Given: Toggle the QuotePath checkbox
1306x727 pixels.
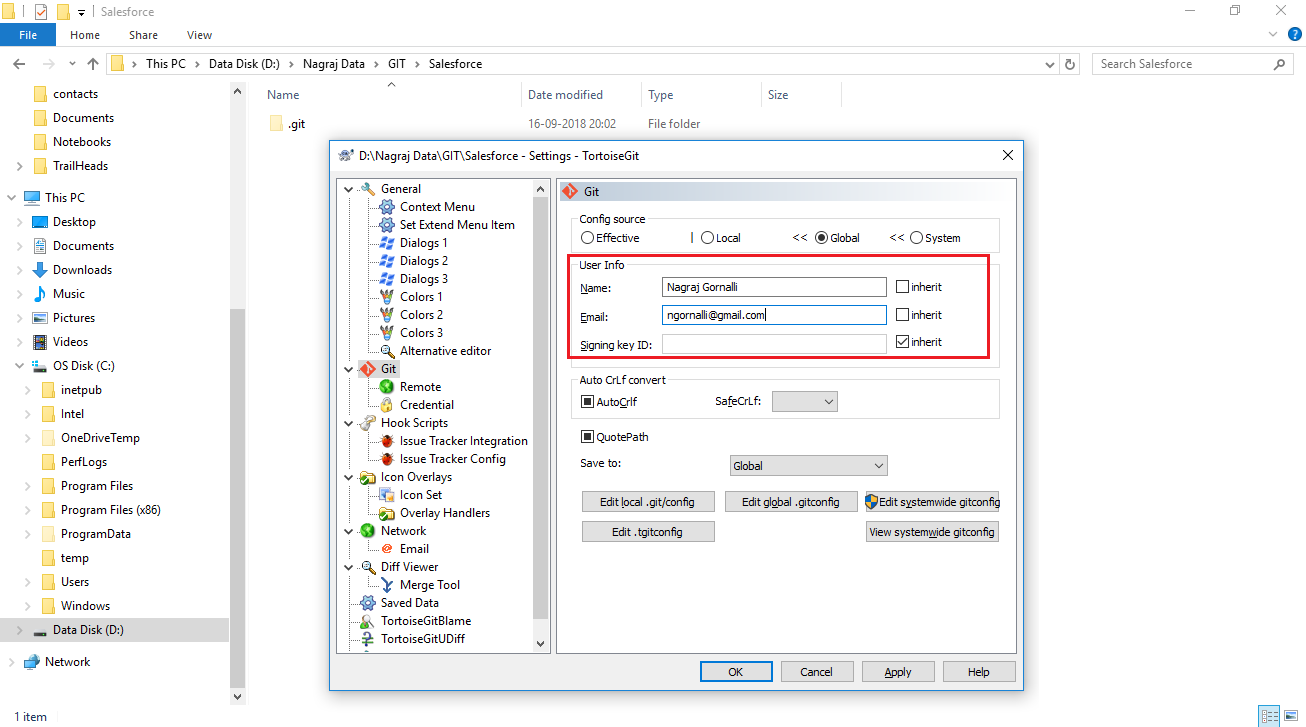Looking at the screenshot, I should tap(588, 437).
